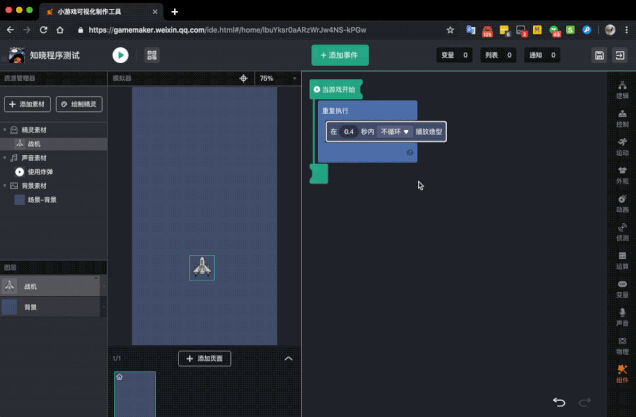
Task: Click the 添加页面 button
Action: (205, 358)
